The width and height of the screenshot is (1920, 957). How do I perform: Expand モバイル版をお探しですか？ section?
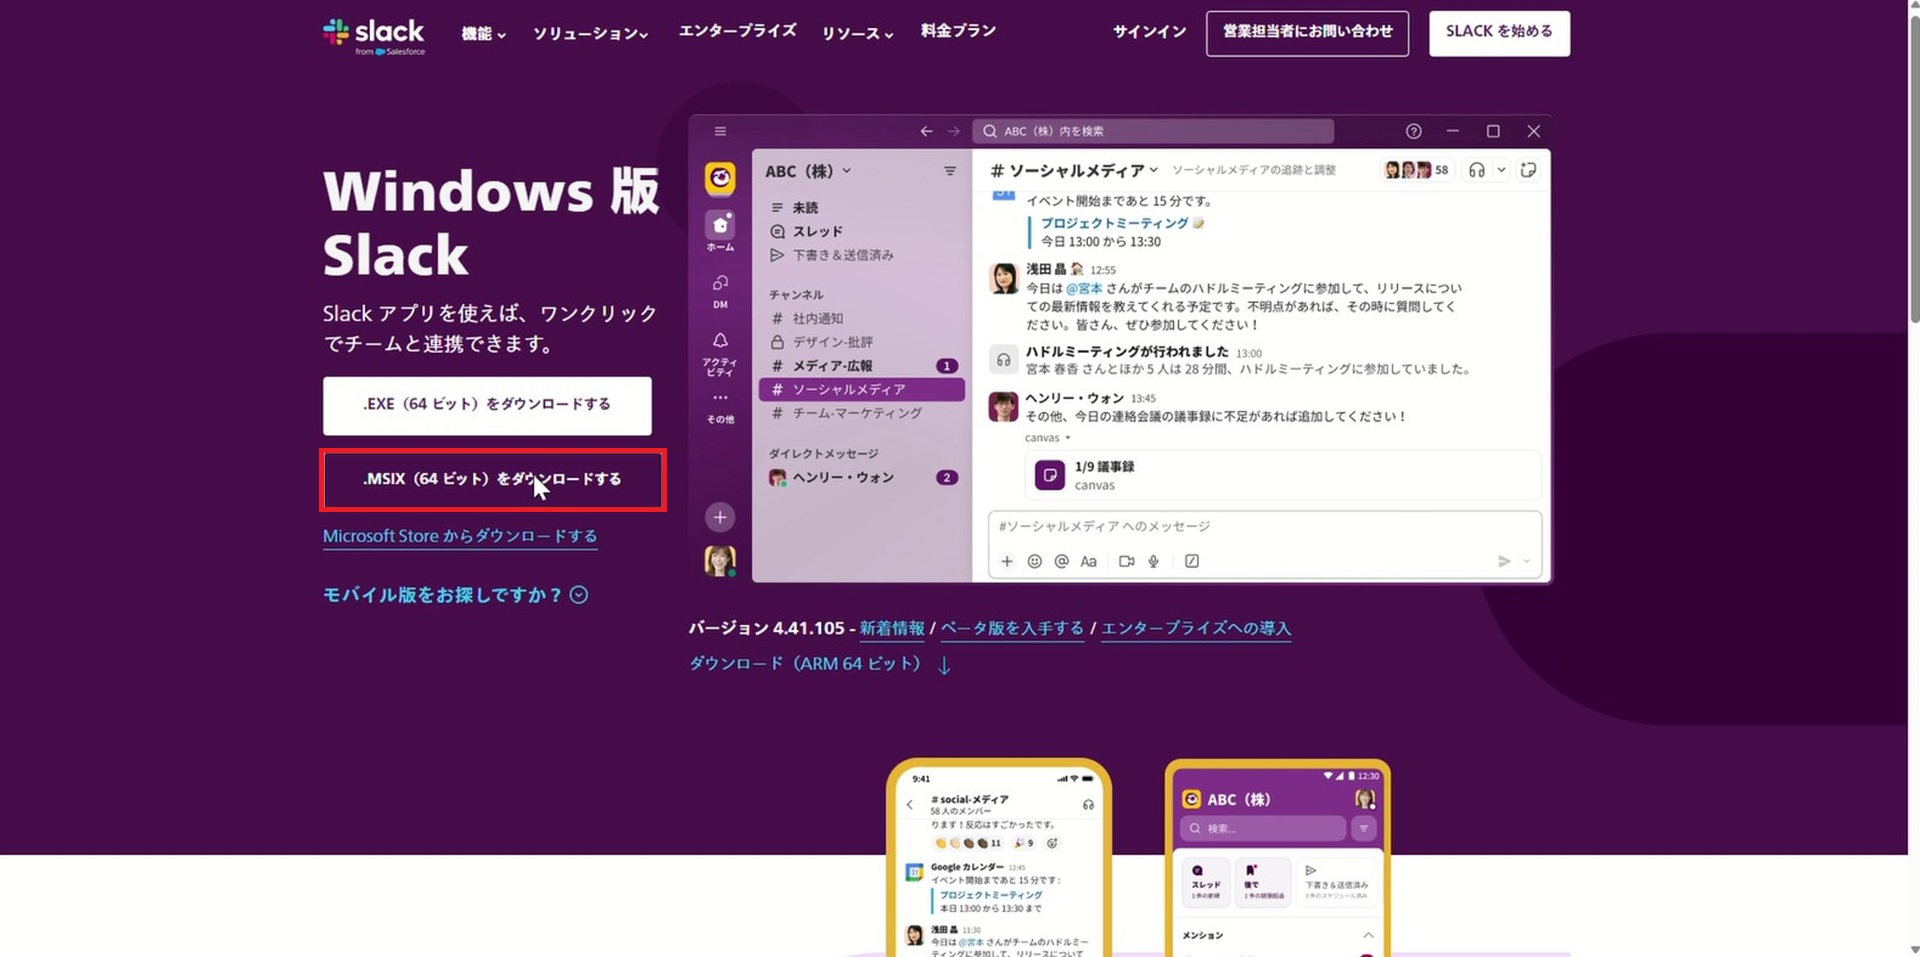pyautogui.click(x=455, y=595)
